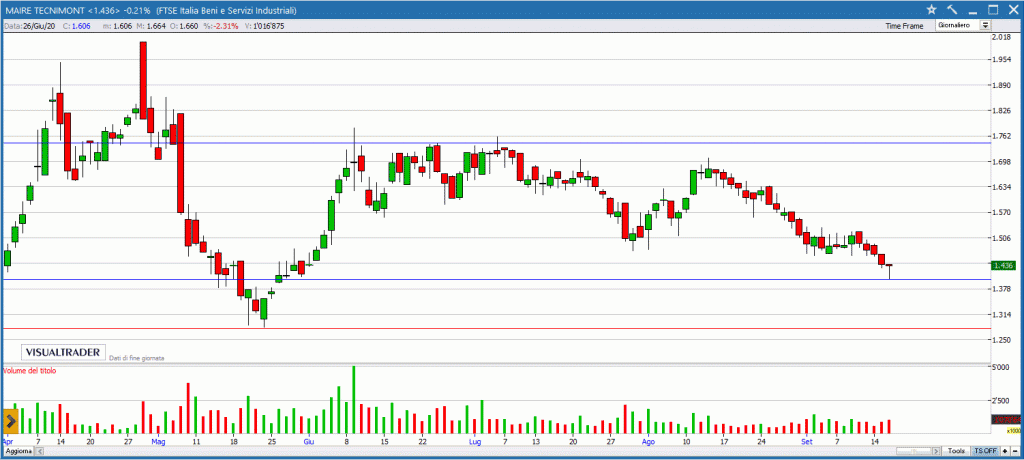Click the Ago month marker
Screen dimensions: 1024x460
pyautogui.click(x=648, y=442)
